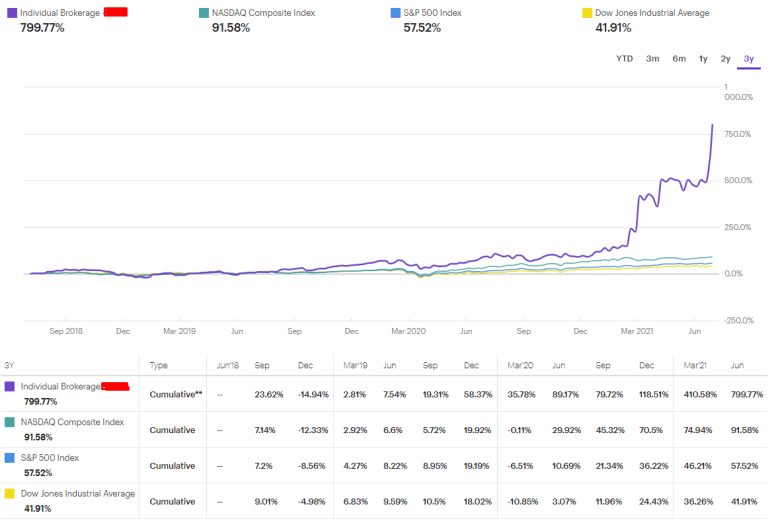
Task: Switch chart to 6m range
Action: point(679,59)
